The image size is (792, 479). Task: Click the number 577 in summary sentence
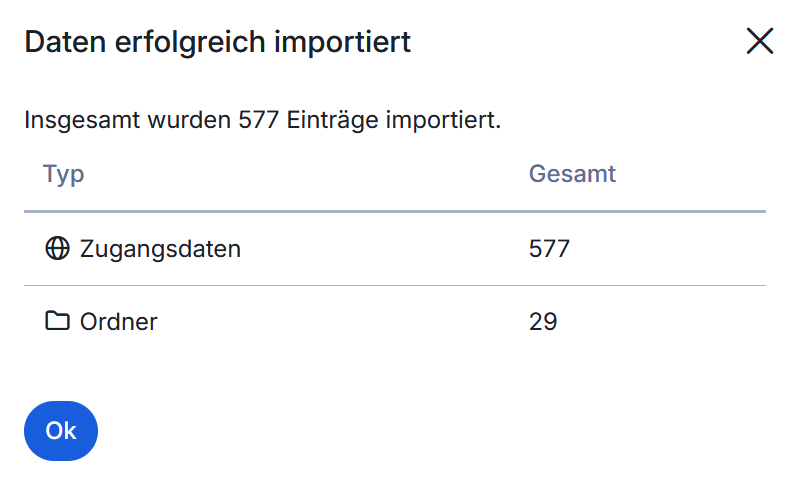[260, 122]
